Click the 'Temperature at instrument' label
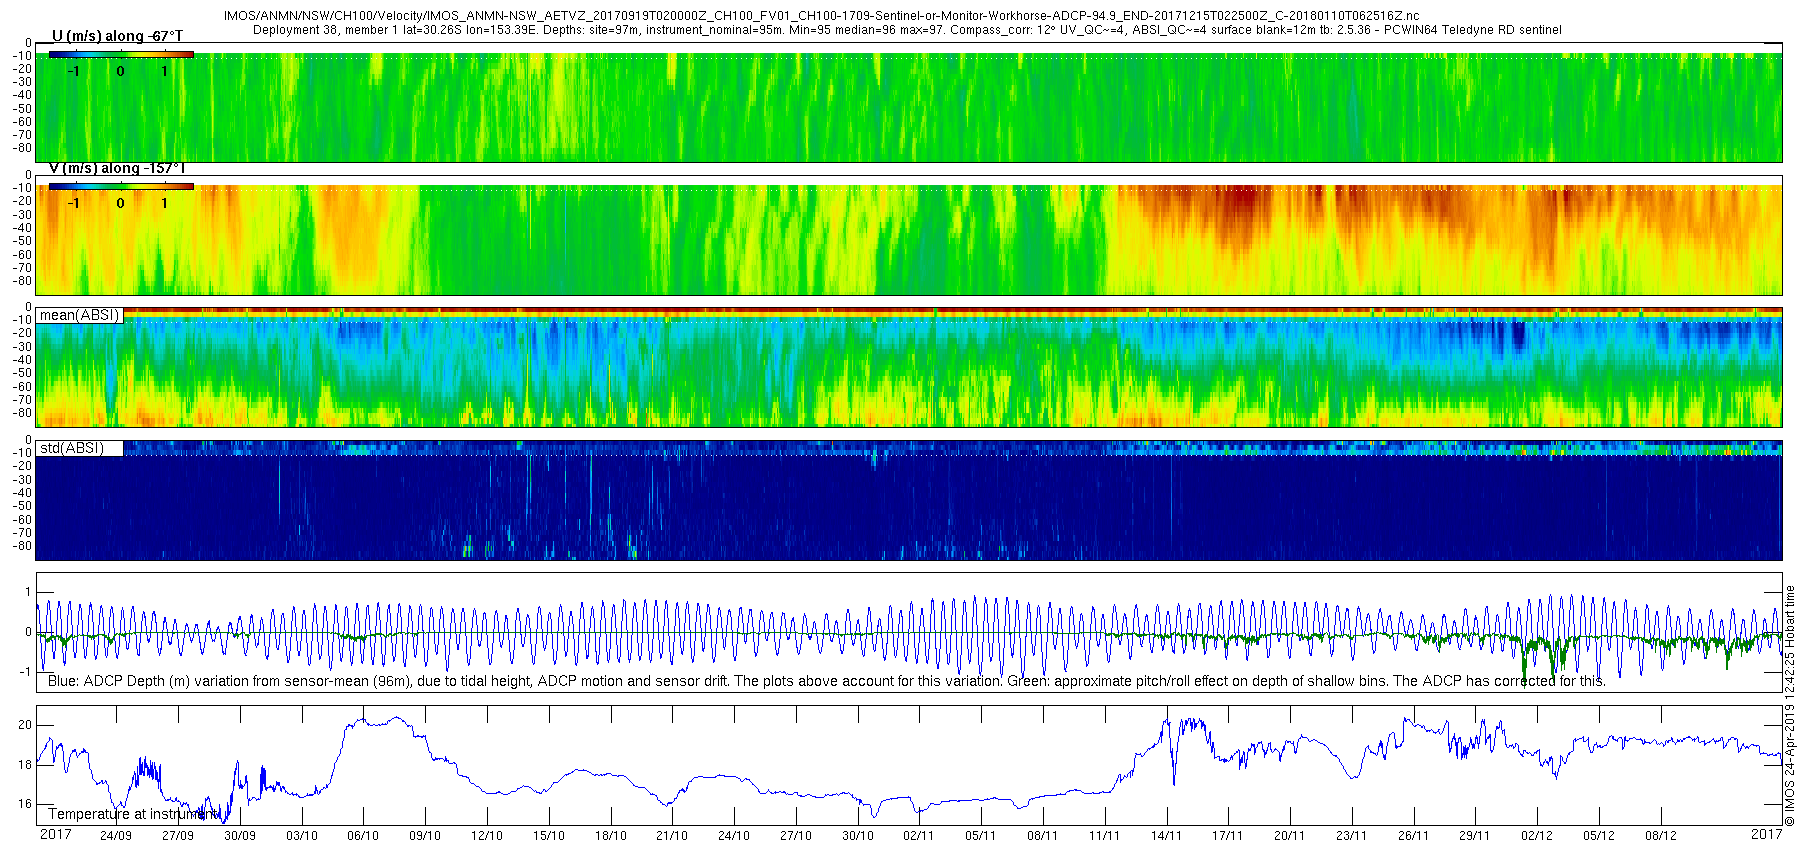Viewport: 1800px width, 850px height. tap(133, 814)
